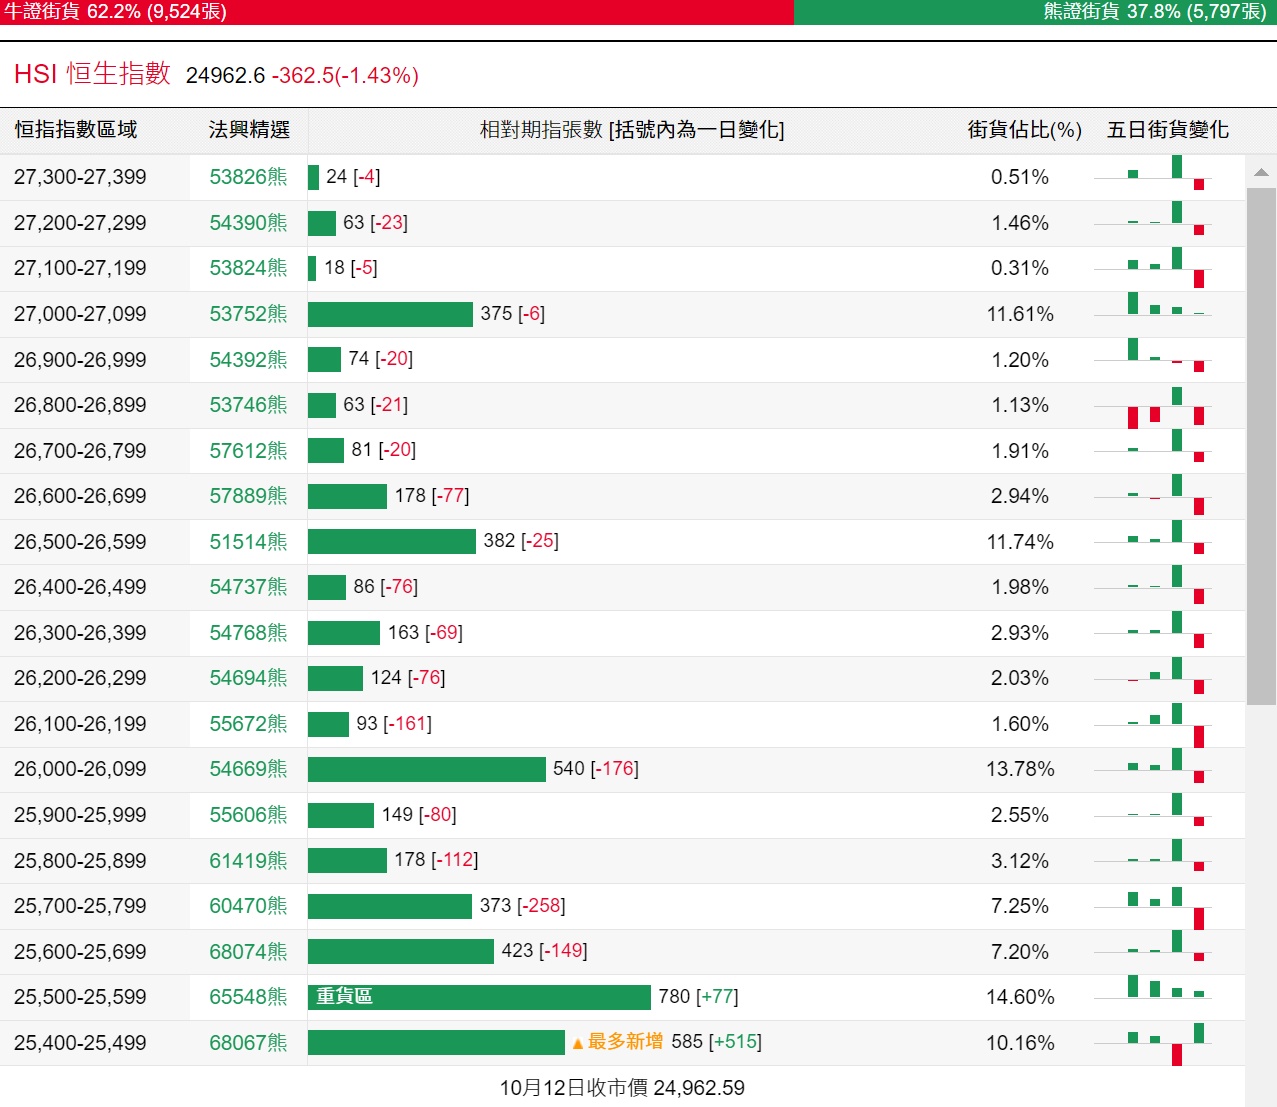Click the green bar showing 382 [-25]

(392, 541)
